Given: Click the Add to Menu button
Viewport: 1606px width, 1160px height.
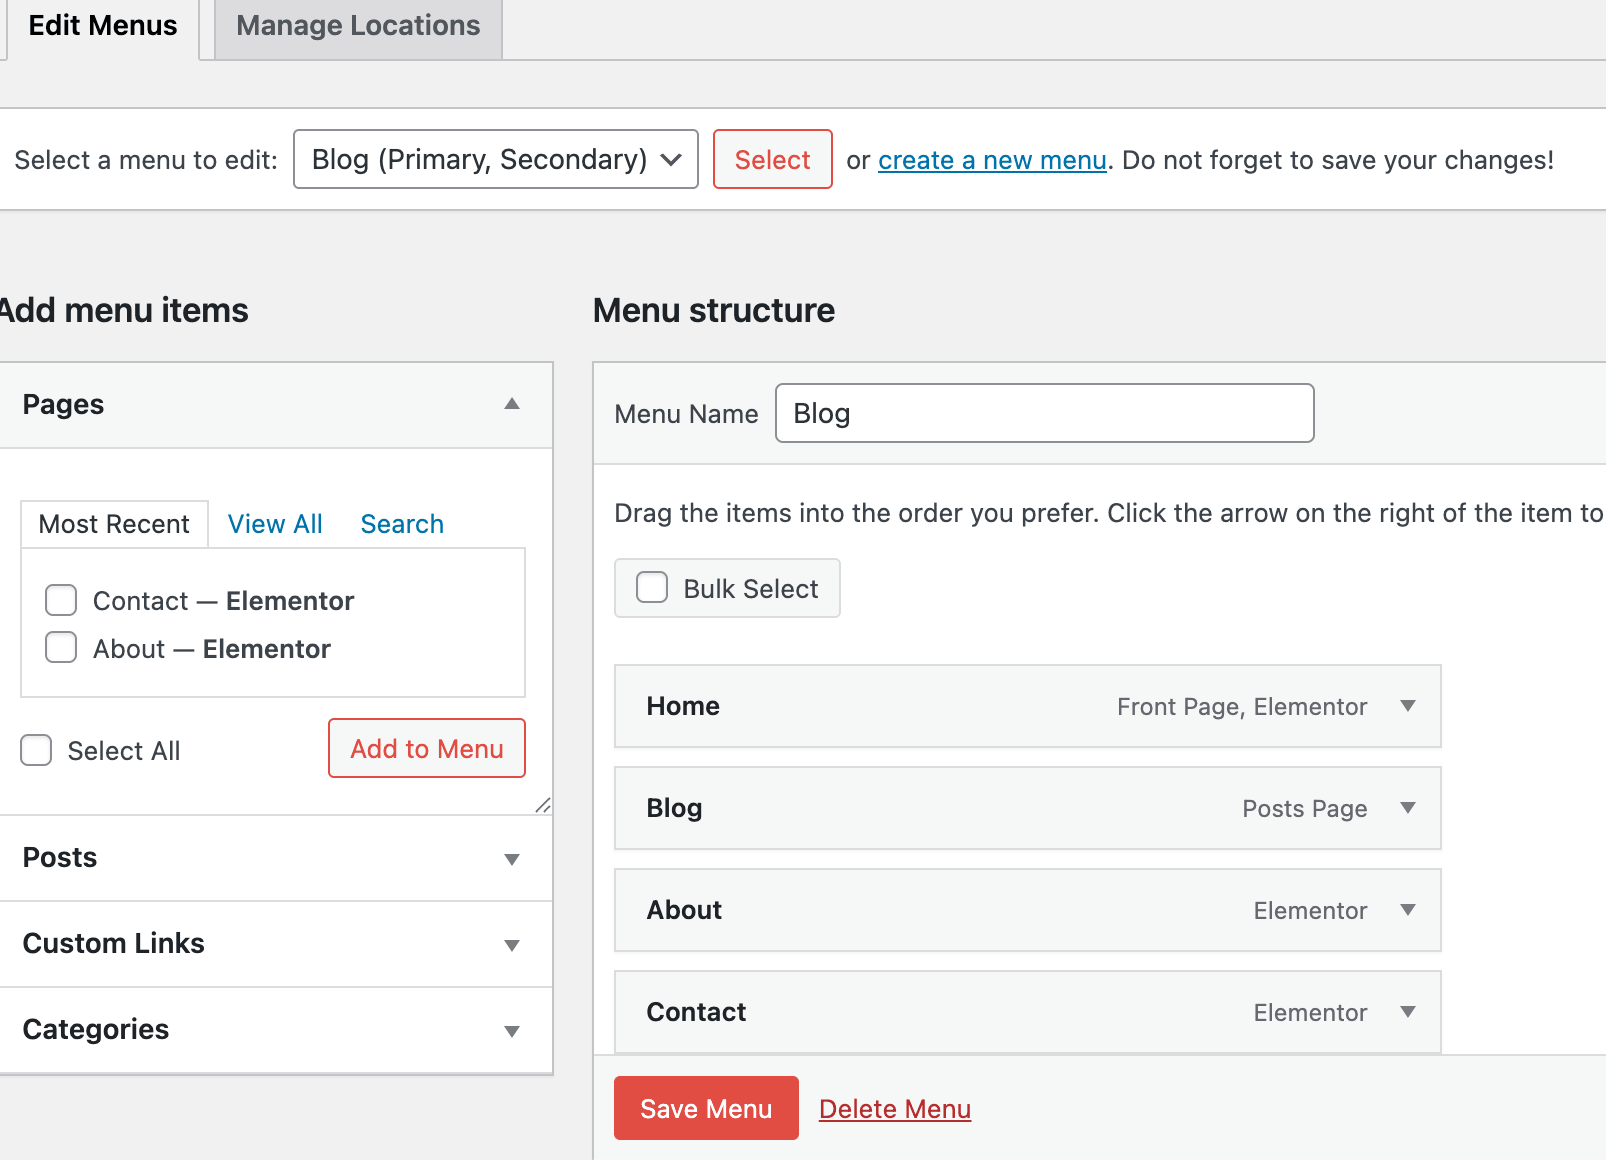Looking at the screenshot, I should click(x=426, y=748).
